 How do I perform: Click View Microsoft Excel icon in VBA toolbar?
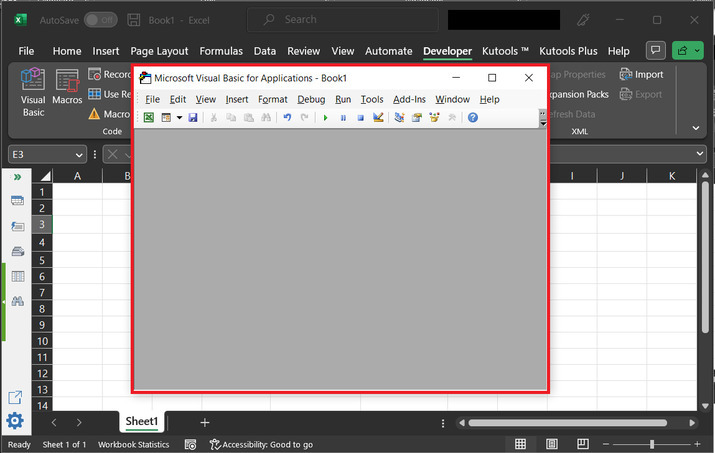tap(149, 118)
